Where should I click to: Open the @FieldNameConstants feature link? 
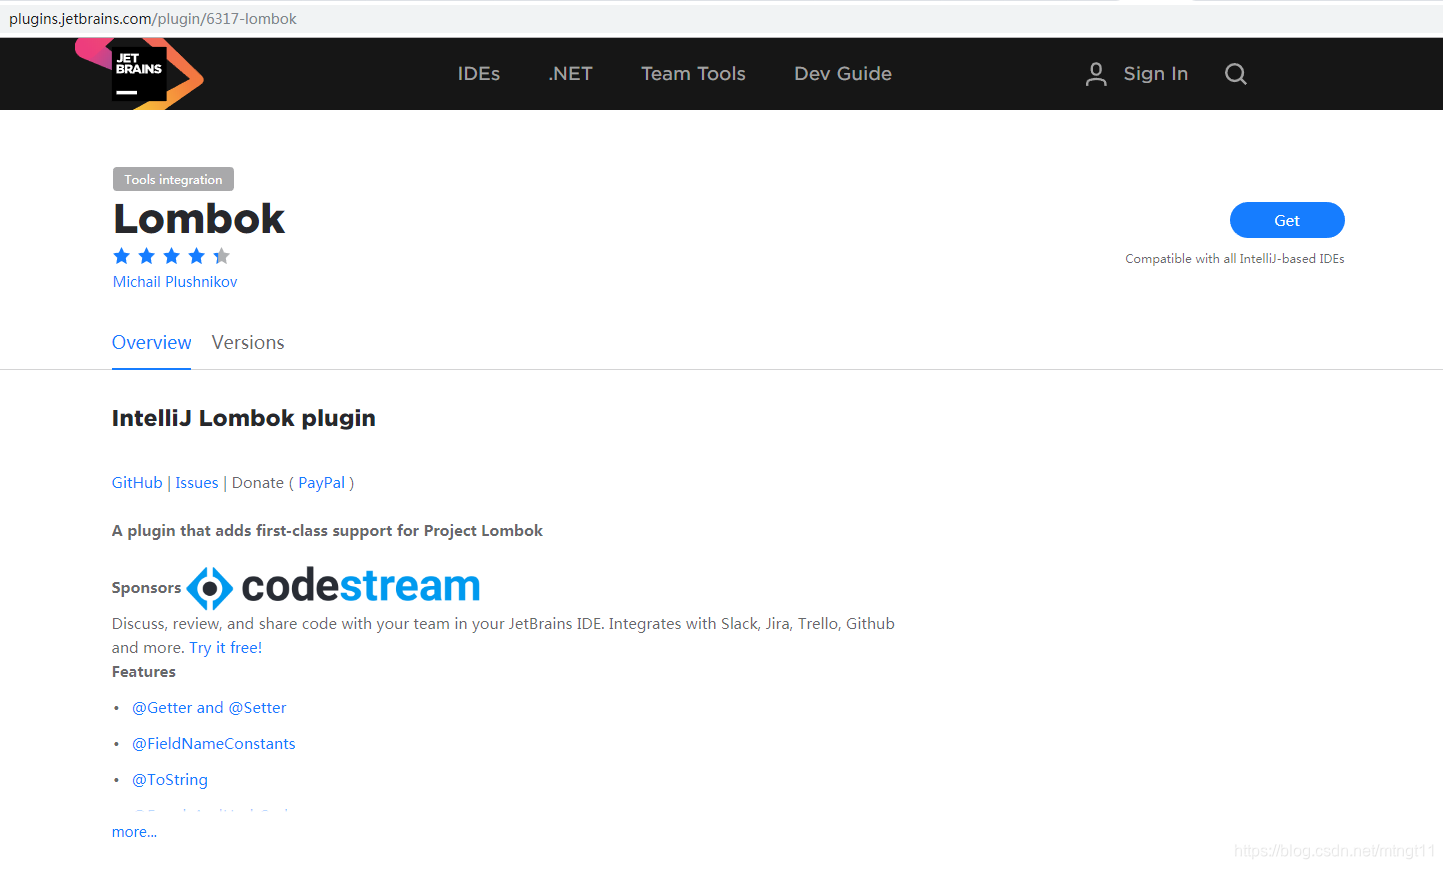(x=214, y=744)
